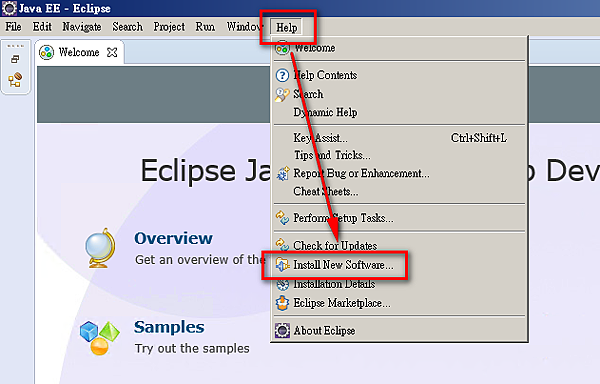This screenshot has width=600, height=384.
Task: Choose Welcome in Help menu
Action: [x=400, y=48]
